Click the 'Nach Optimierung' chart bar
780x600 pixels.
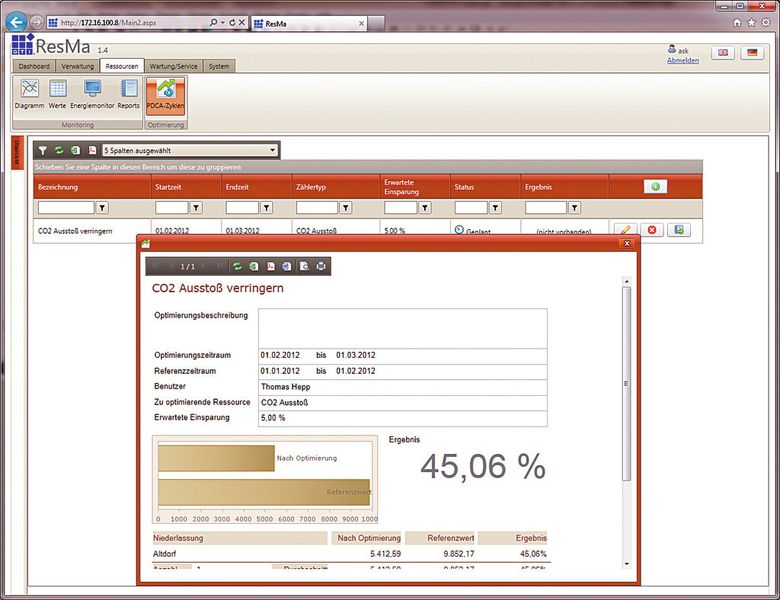tap(216, 458)
